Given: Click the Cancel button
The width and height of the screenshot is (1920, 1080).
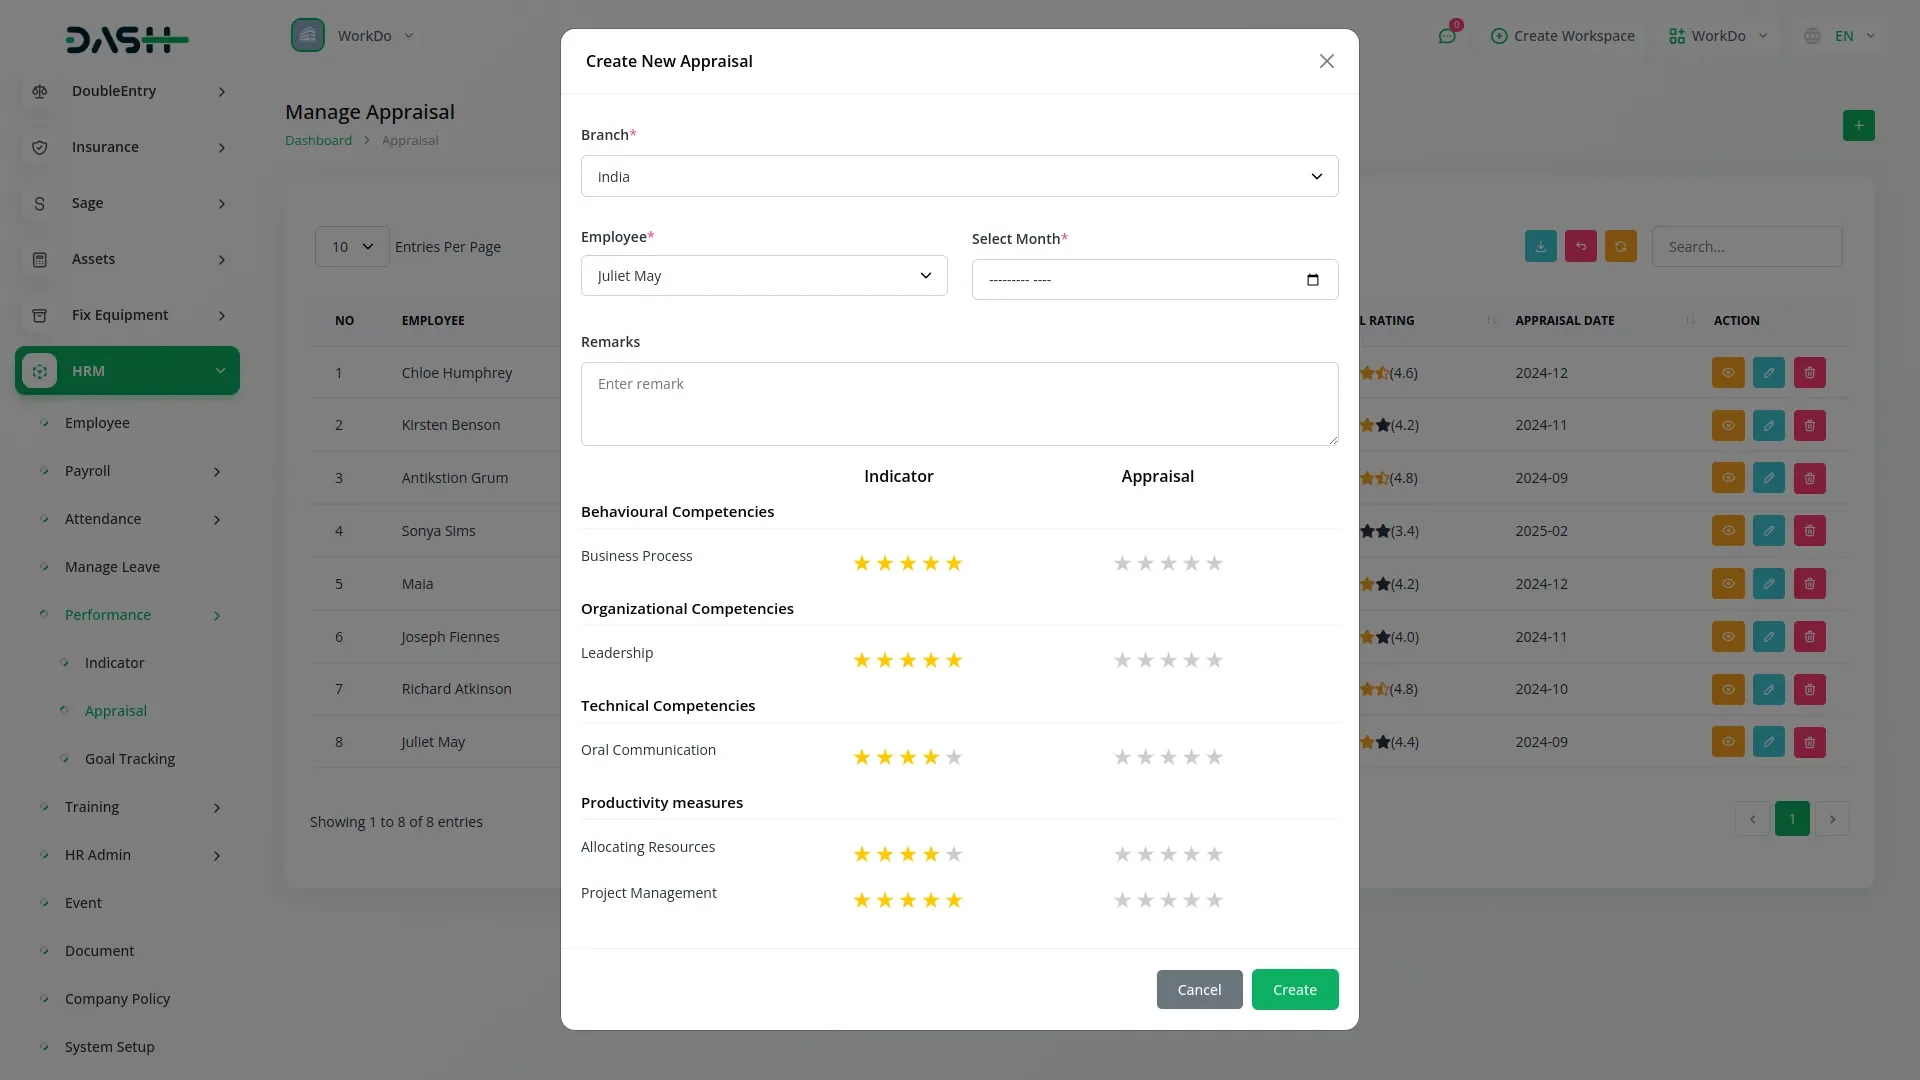Looking at the screenshot, I should 1199,990.
